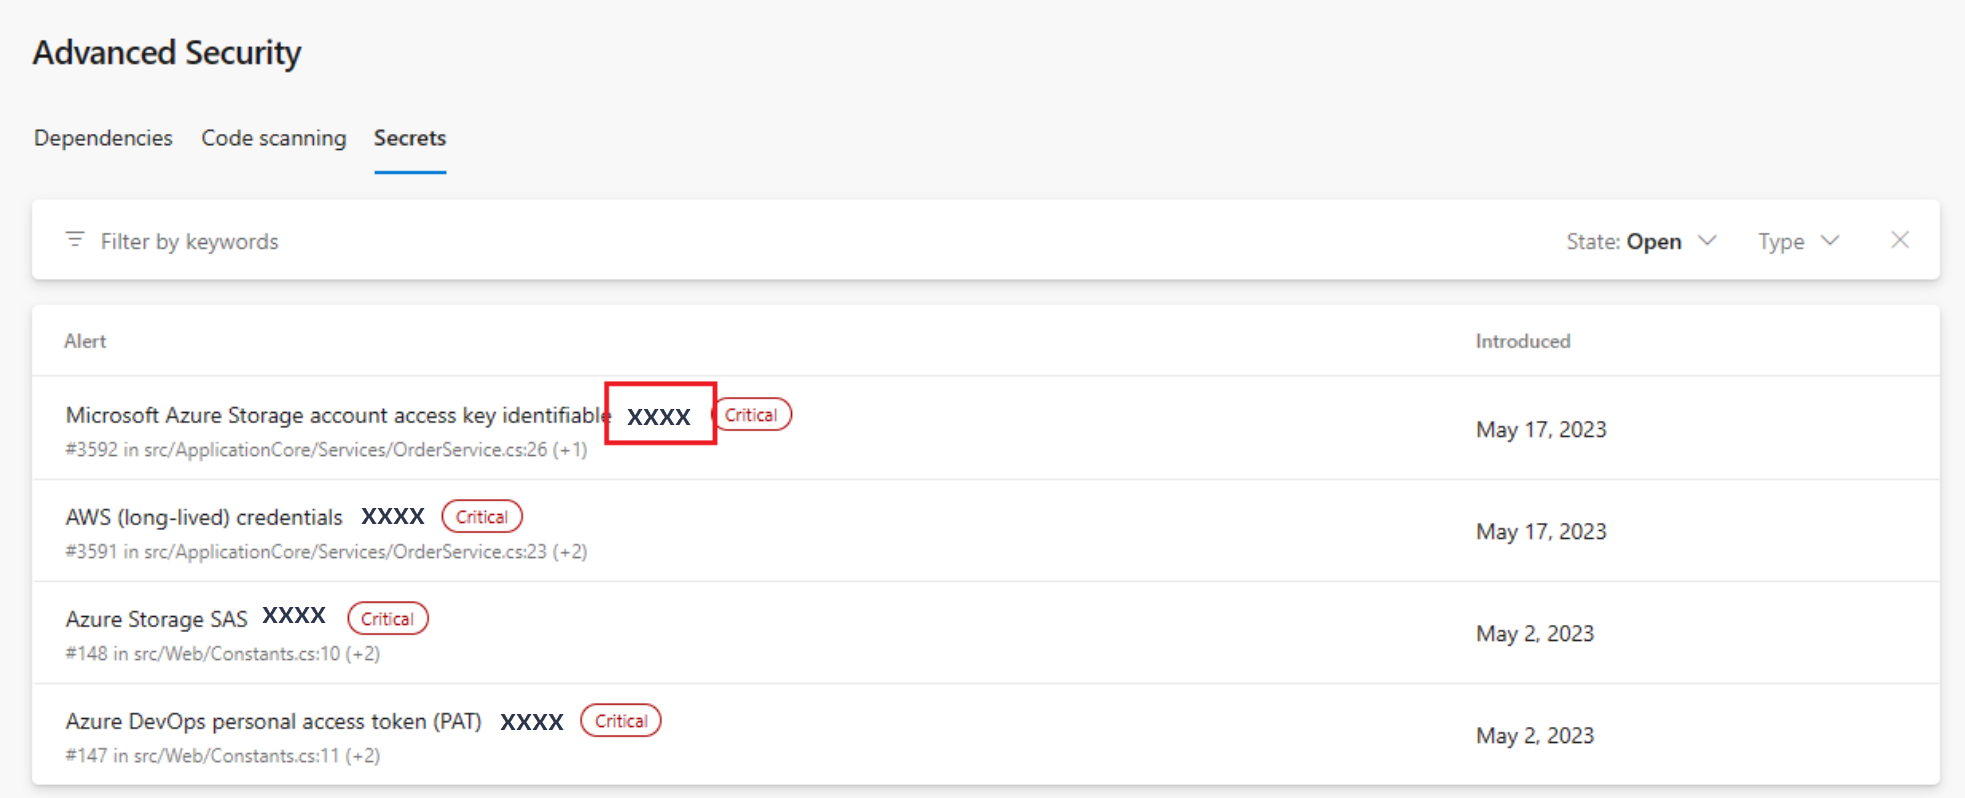Image resolution: width=1965 pixels, height=798 pixels.
Task: Open the Type filter dropdown
Action: point(1799,241)
